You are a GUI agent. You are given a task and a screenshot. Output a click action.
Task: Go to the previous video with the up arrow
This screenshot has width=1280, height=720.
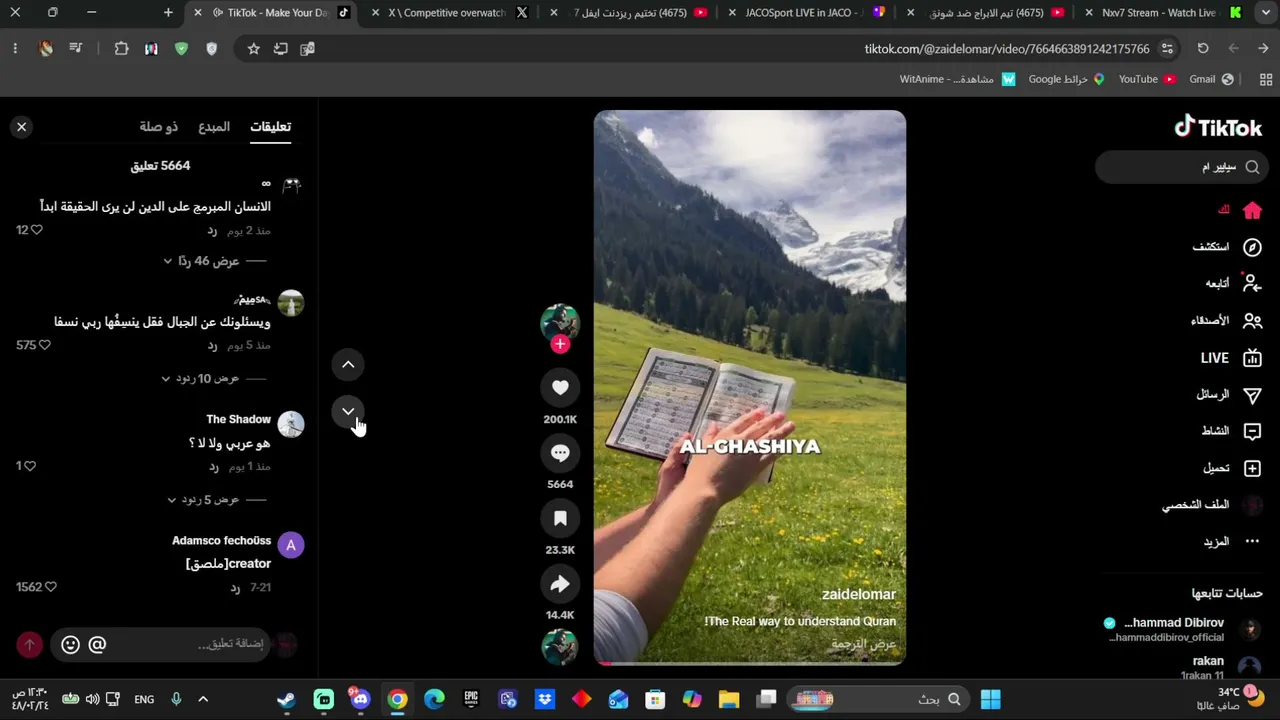(x=348, y=365)
